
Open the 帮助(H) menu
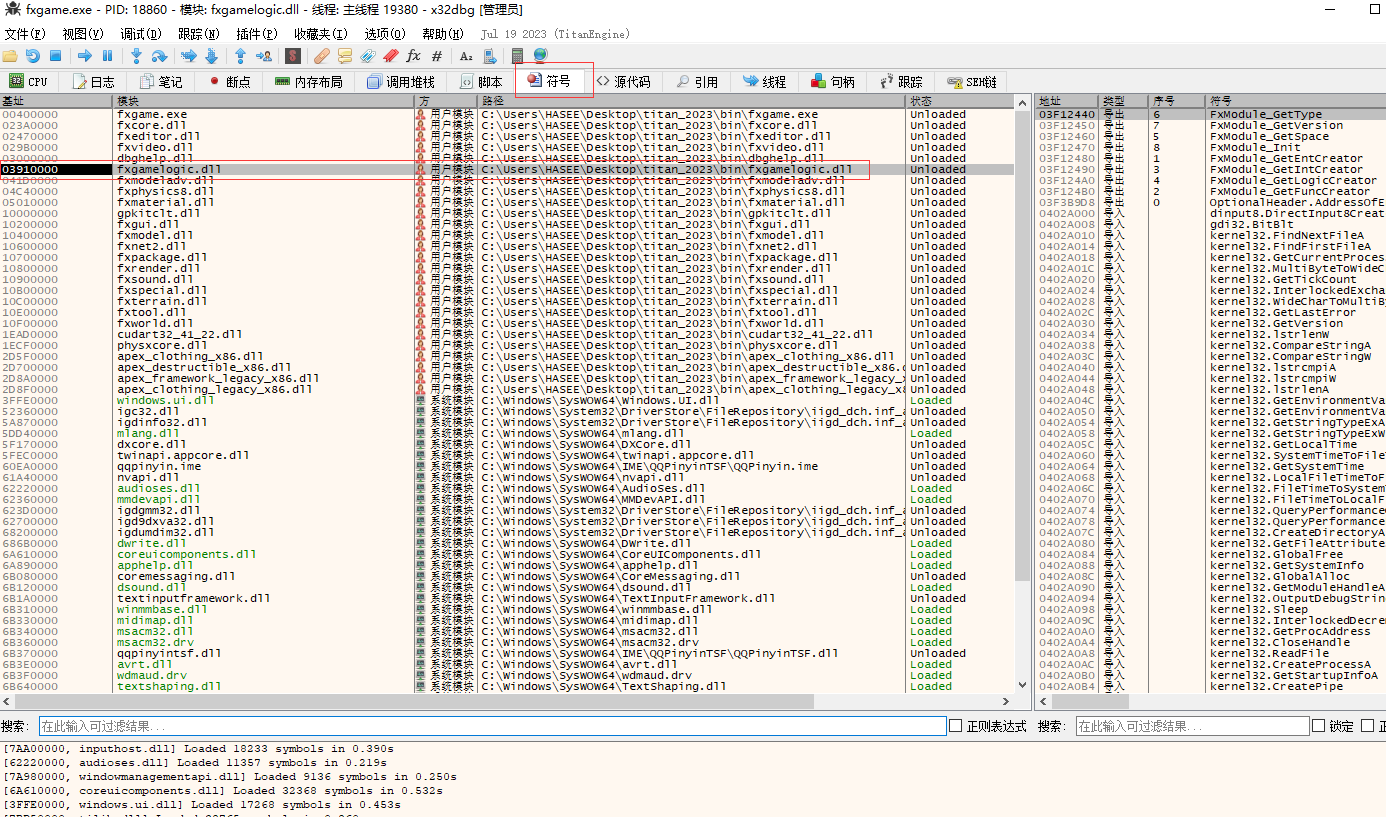click(443, 34)
